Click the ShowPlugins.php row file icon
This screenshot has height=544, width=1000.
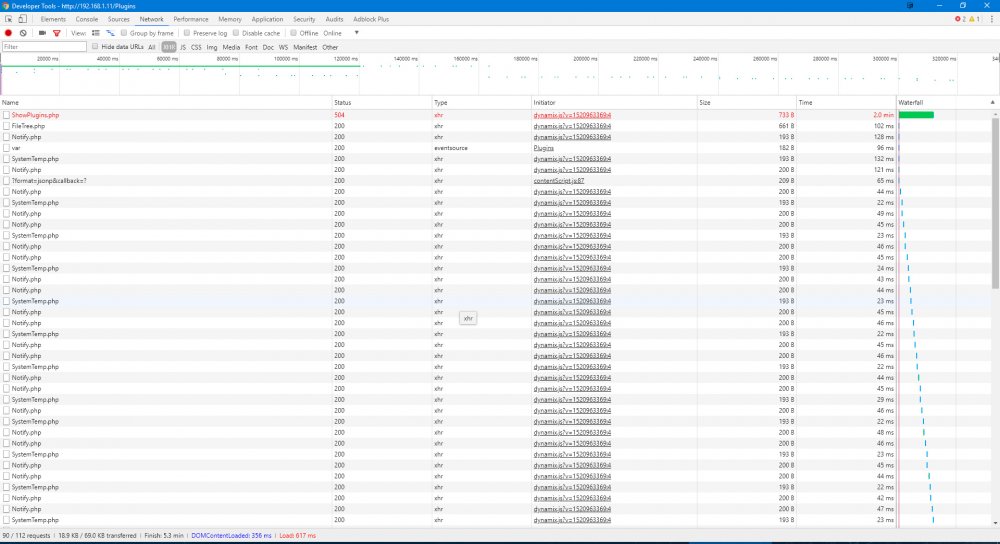[6, 115]
